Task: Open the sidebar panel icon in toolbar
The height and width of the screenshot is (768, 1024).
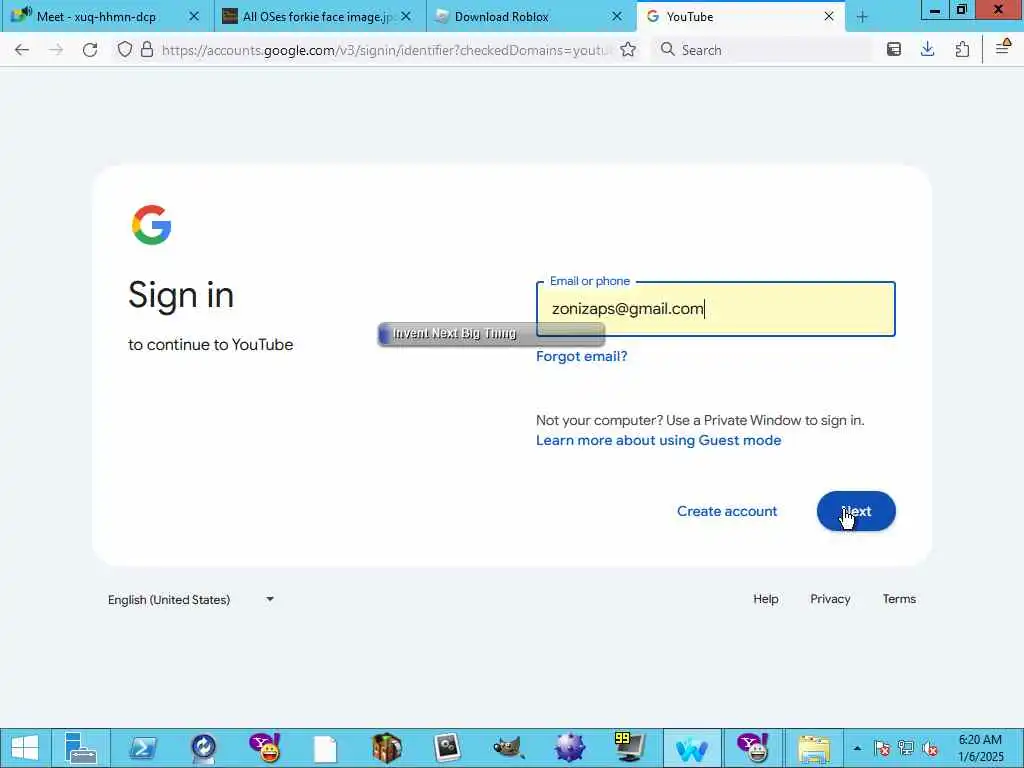Action: pyautogui.click(x=894, y=50)
